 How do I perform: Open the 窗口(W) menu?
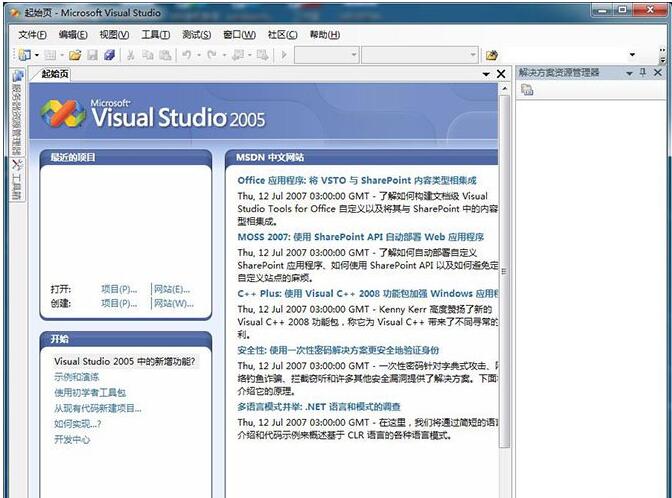tap(239, 35)
